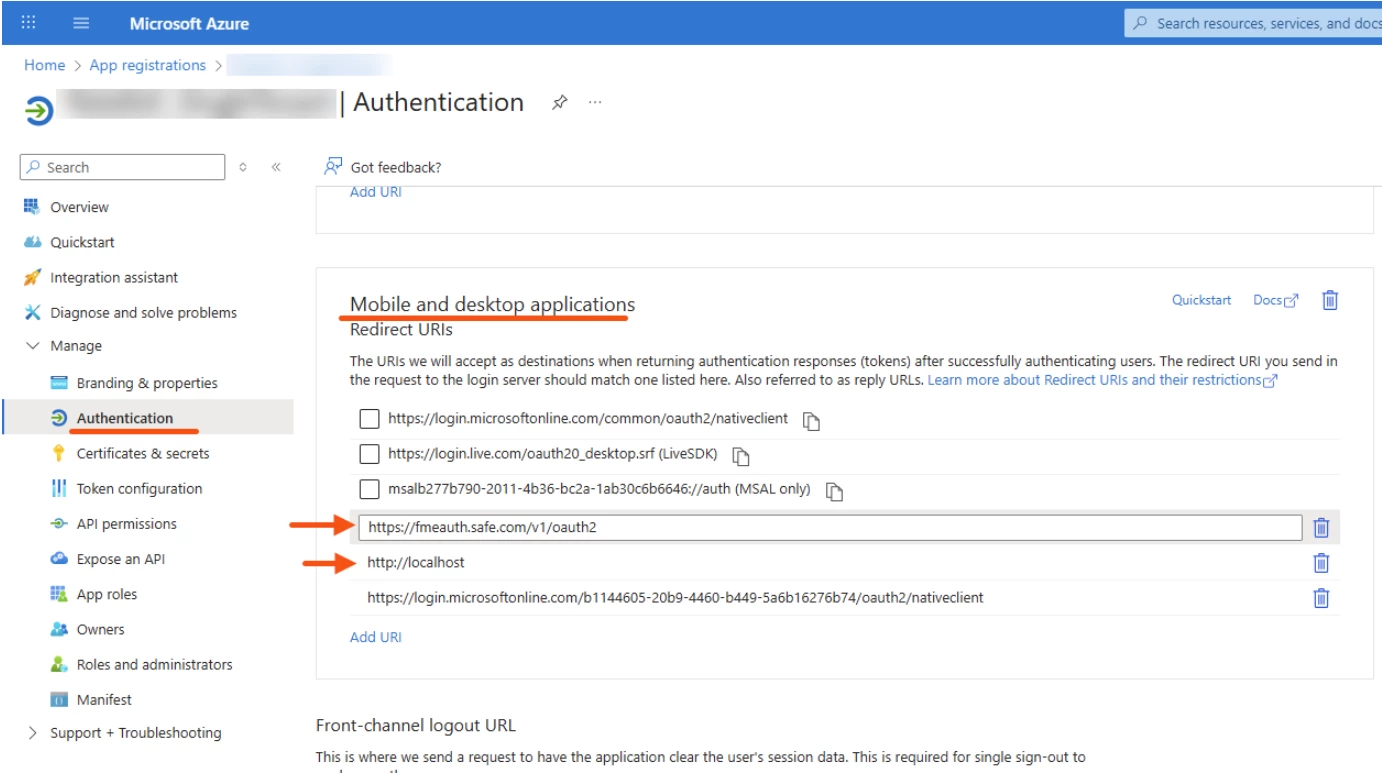Image resolution: width=1382 pixels, height=781 pixels.
Task: Select Expose an API
Action: pos(120,559)
